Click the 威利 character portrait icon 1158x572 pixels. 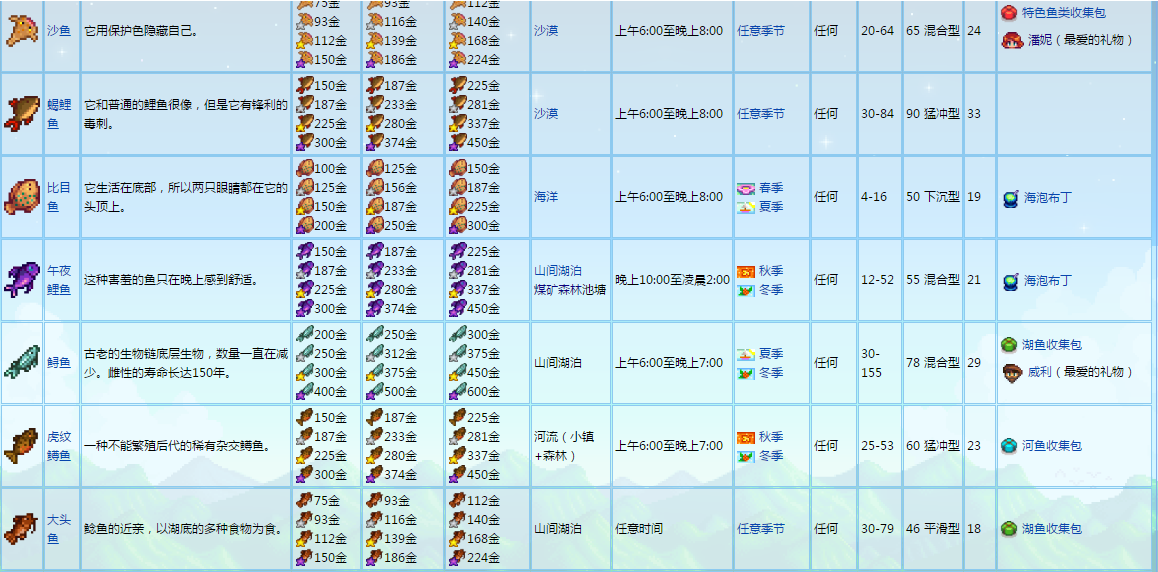1011,372
